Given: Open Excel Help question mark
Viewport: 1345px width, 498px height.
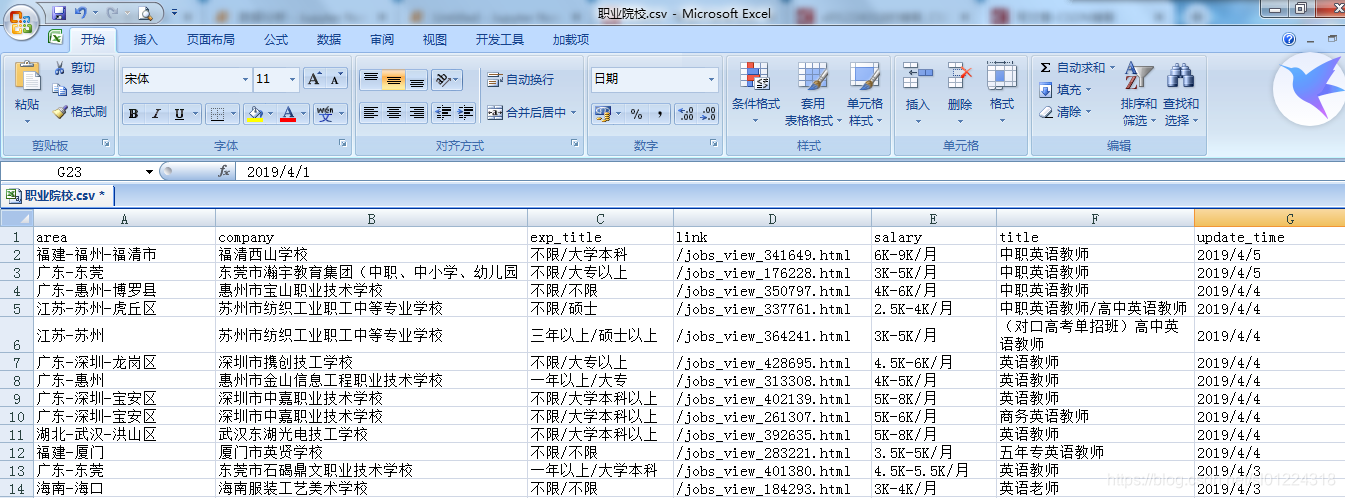Looking at the screenshot, I should pos(1288,39).
